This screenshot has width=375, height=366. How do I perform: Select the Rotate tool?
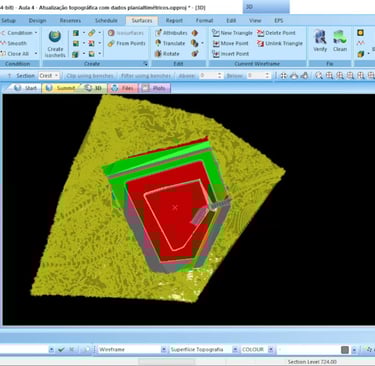[167, 54]
